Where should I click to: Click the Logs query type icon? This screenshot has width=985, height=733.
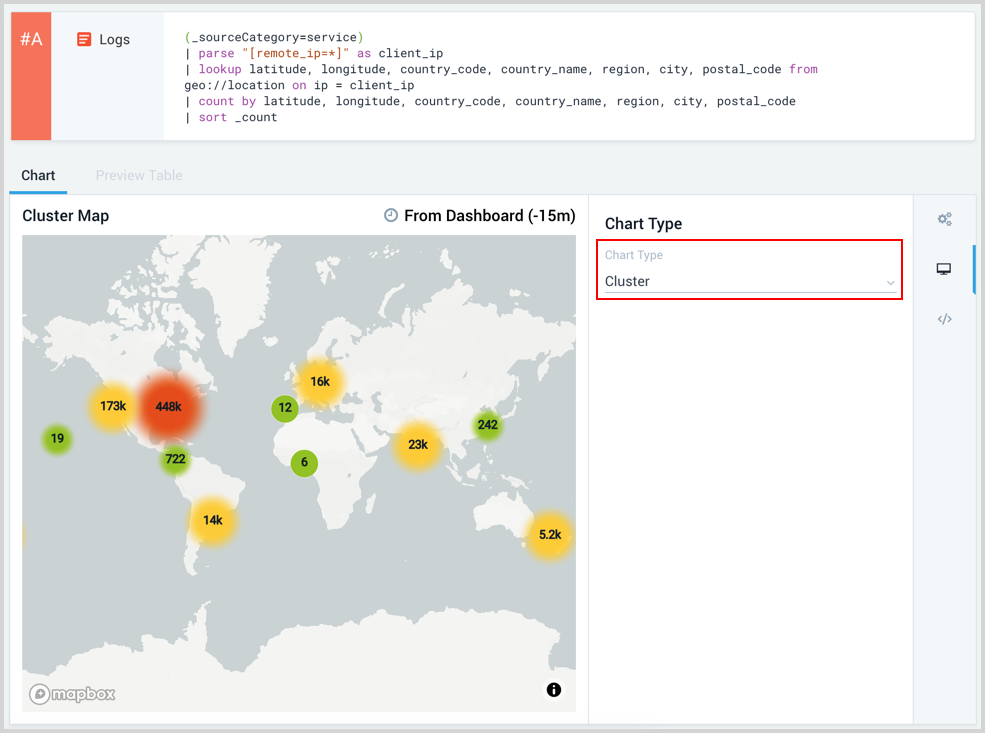coord(85,40)
